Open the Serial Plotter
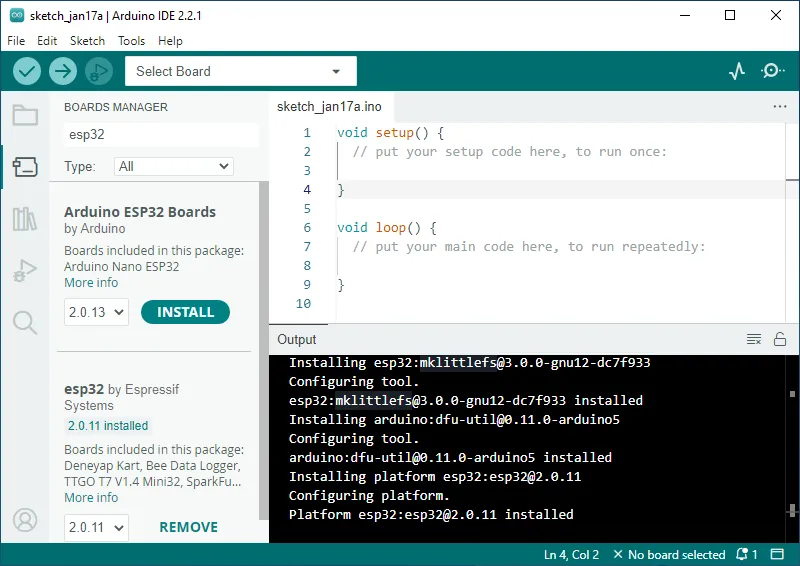Image resolution: width=800 pixels, height=566 pixels. 737,71
